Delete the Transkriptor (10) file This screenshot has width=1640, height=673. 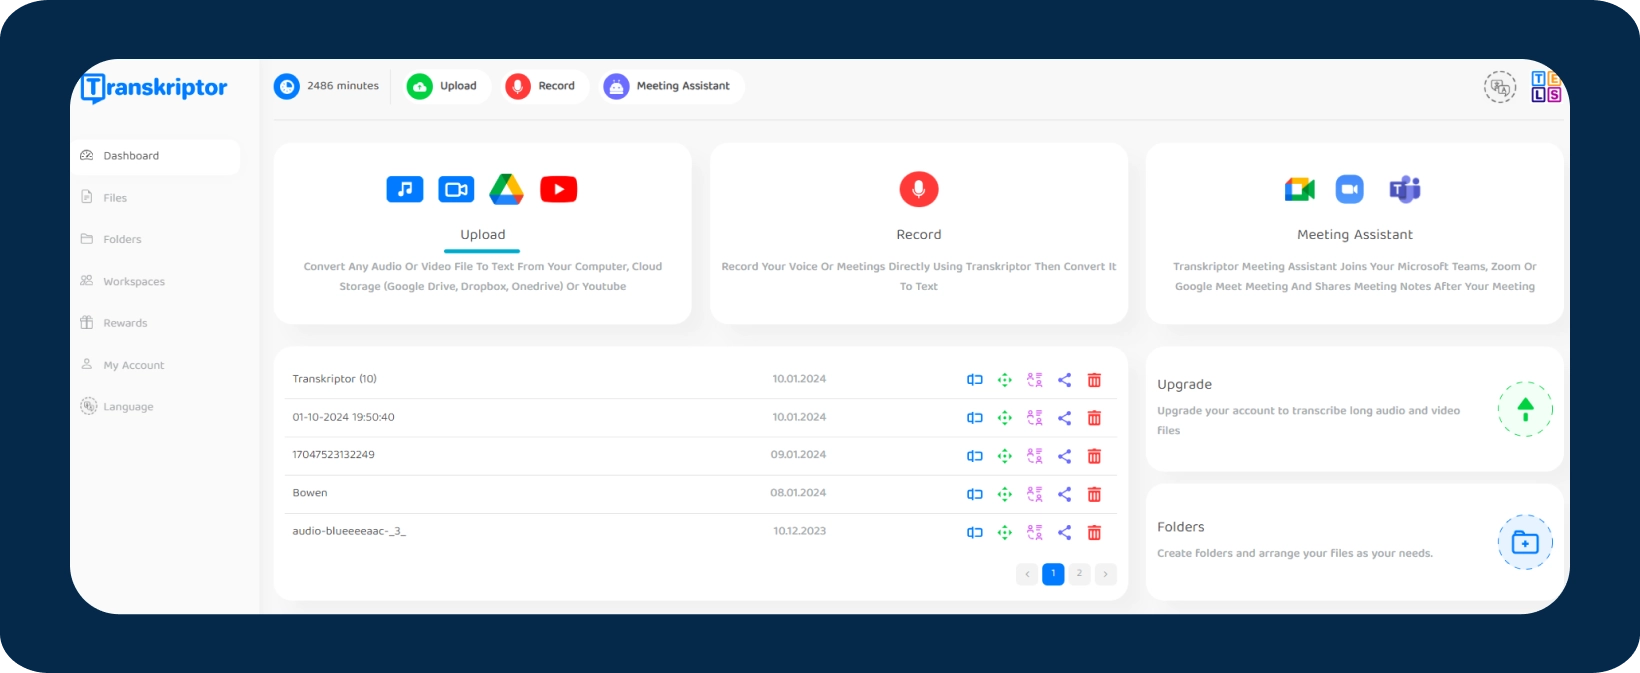tap(1095, 380)
